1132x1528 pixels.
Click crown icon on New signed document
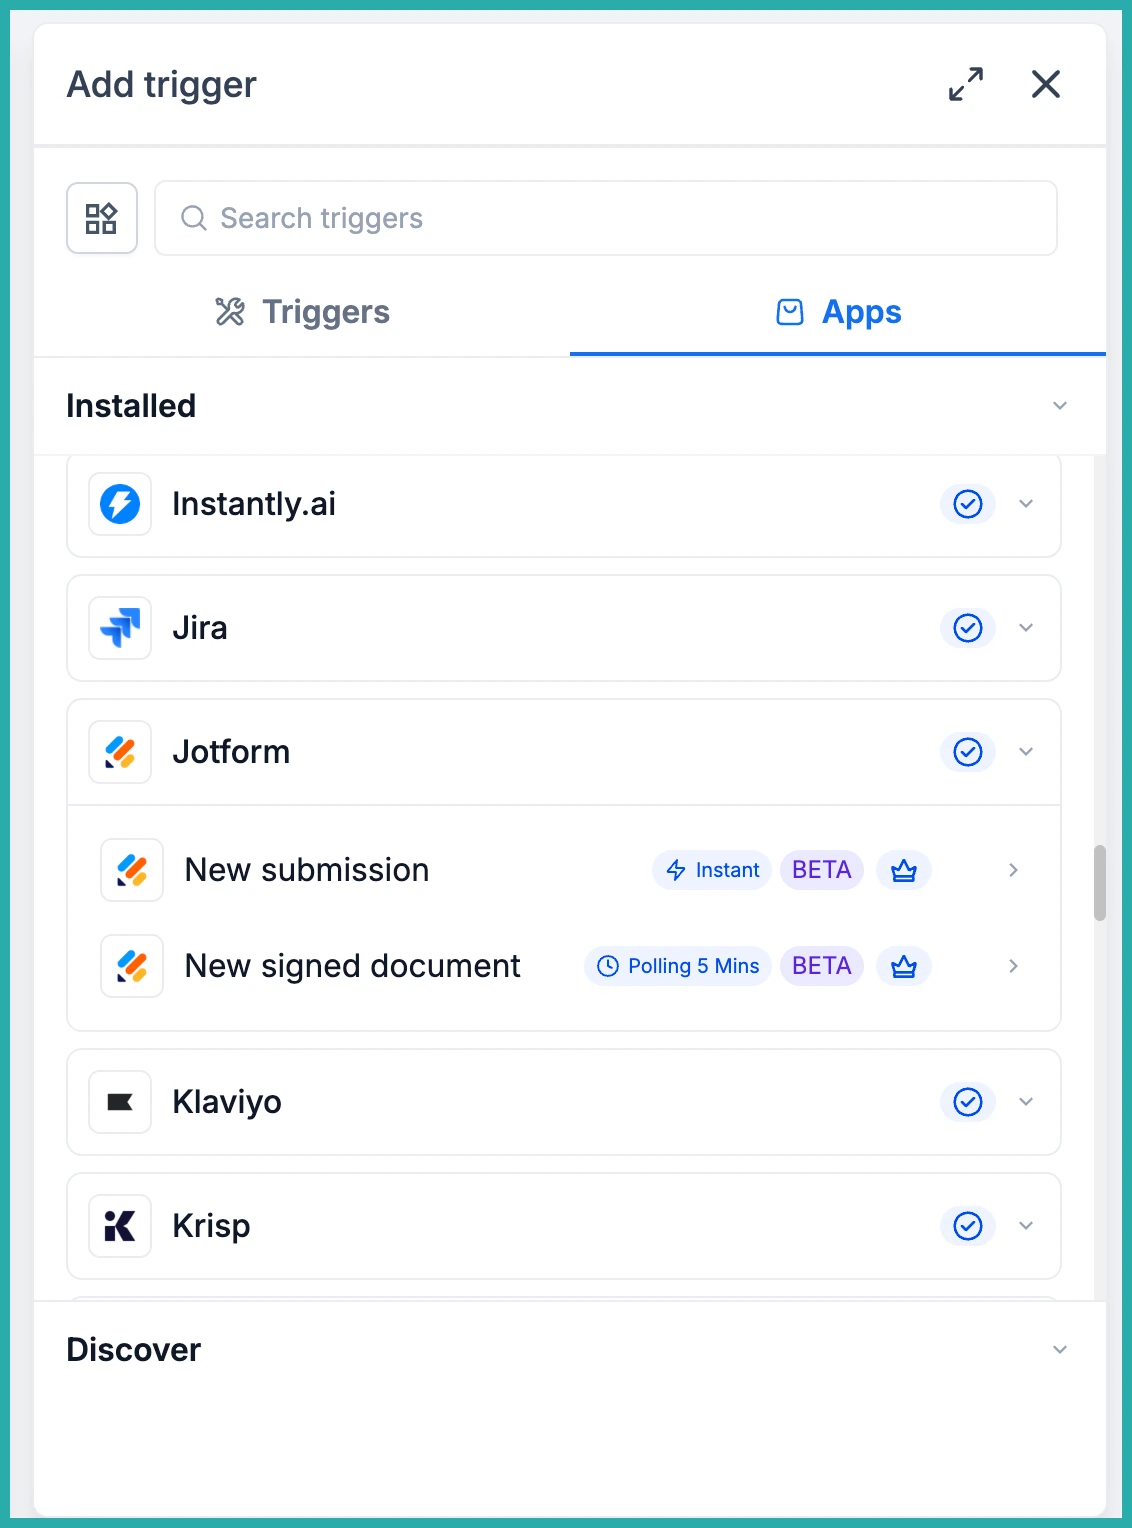tap(904, 966)
